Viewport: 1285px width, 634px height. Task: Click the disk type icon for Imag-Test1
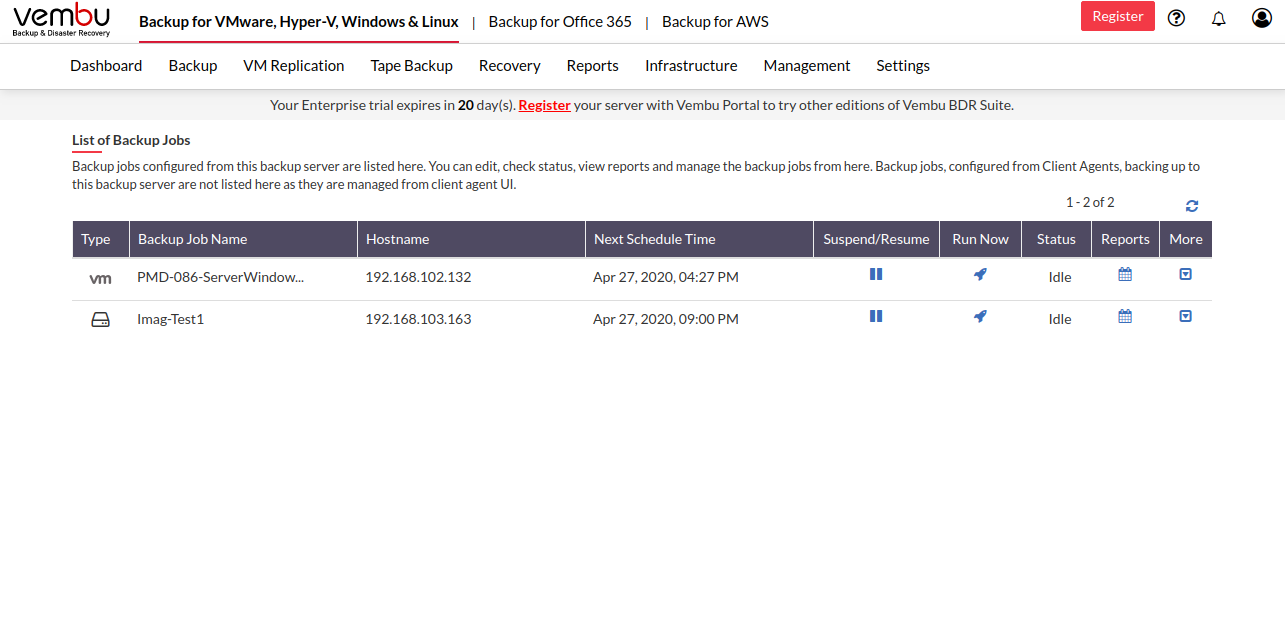click(x=101, y=320)
